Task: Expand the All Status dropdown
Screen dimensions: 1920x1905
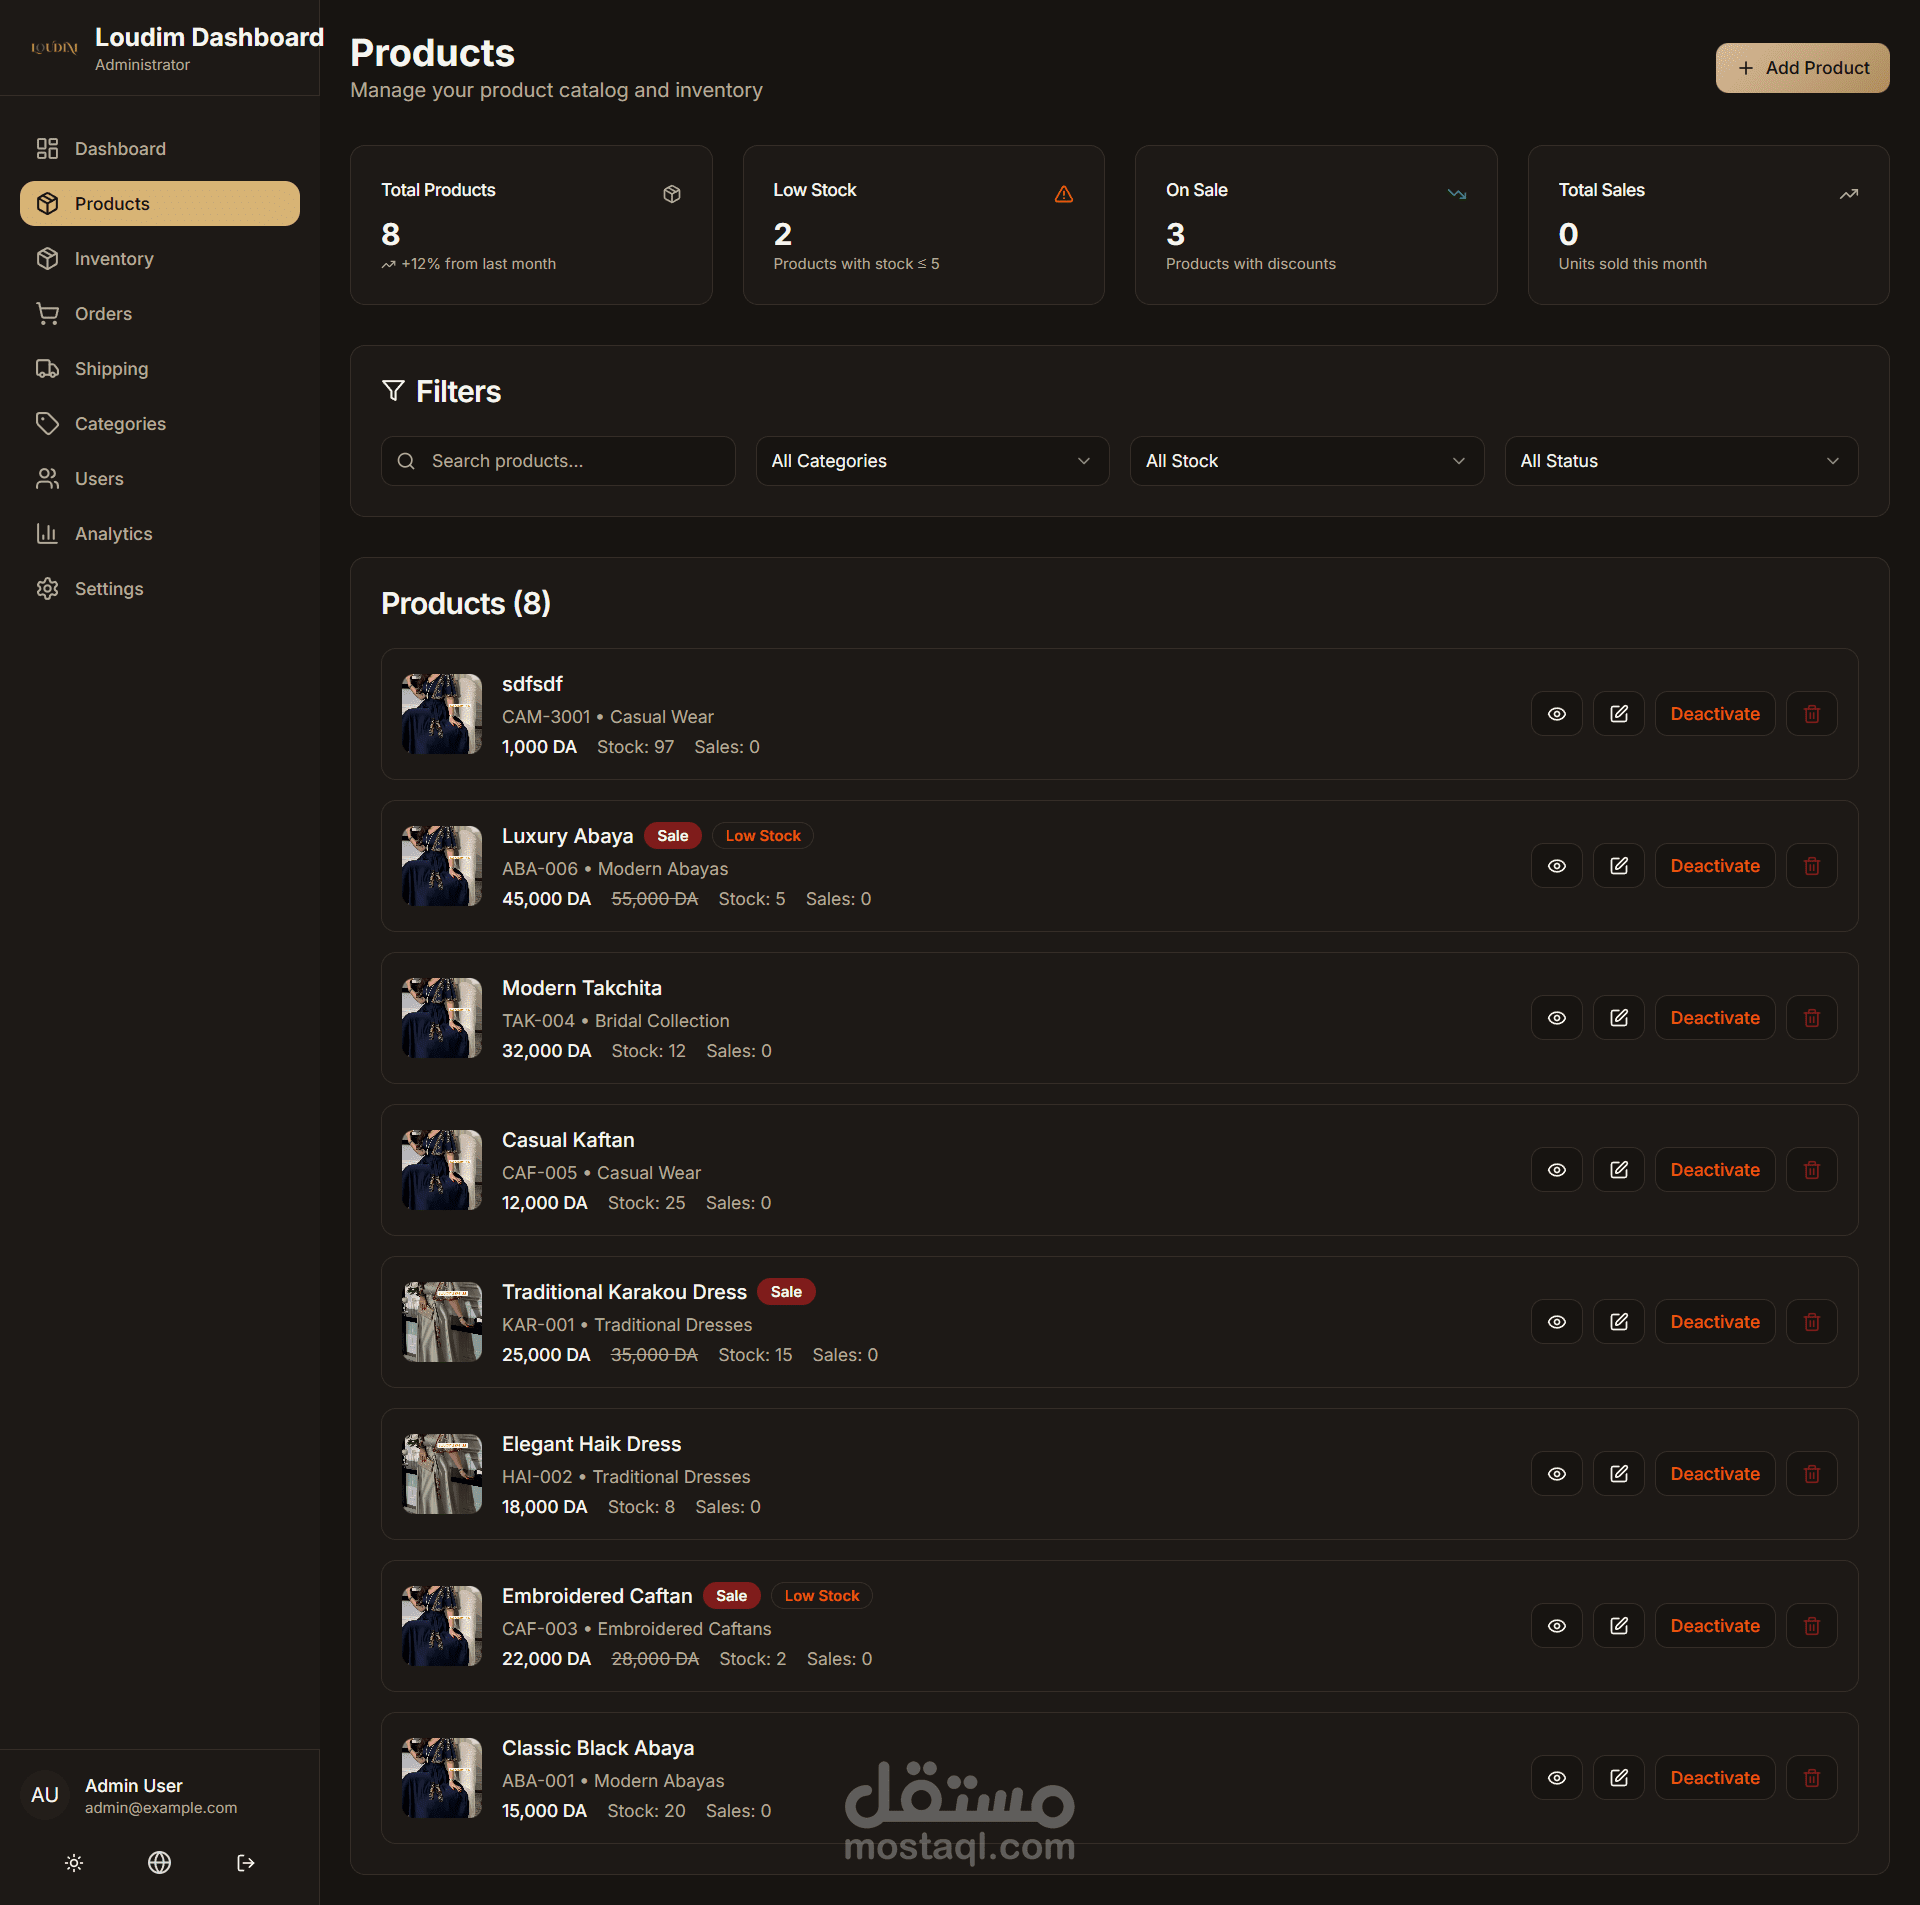Action: pos(1682,461)
